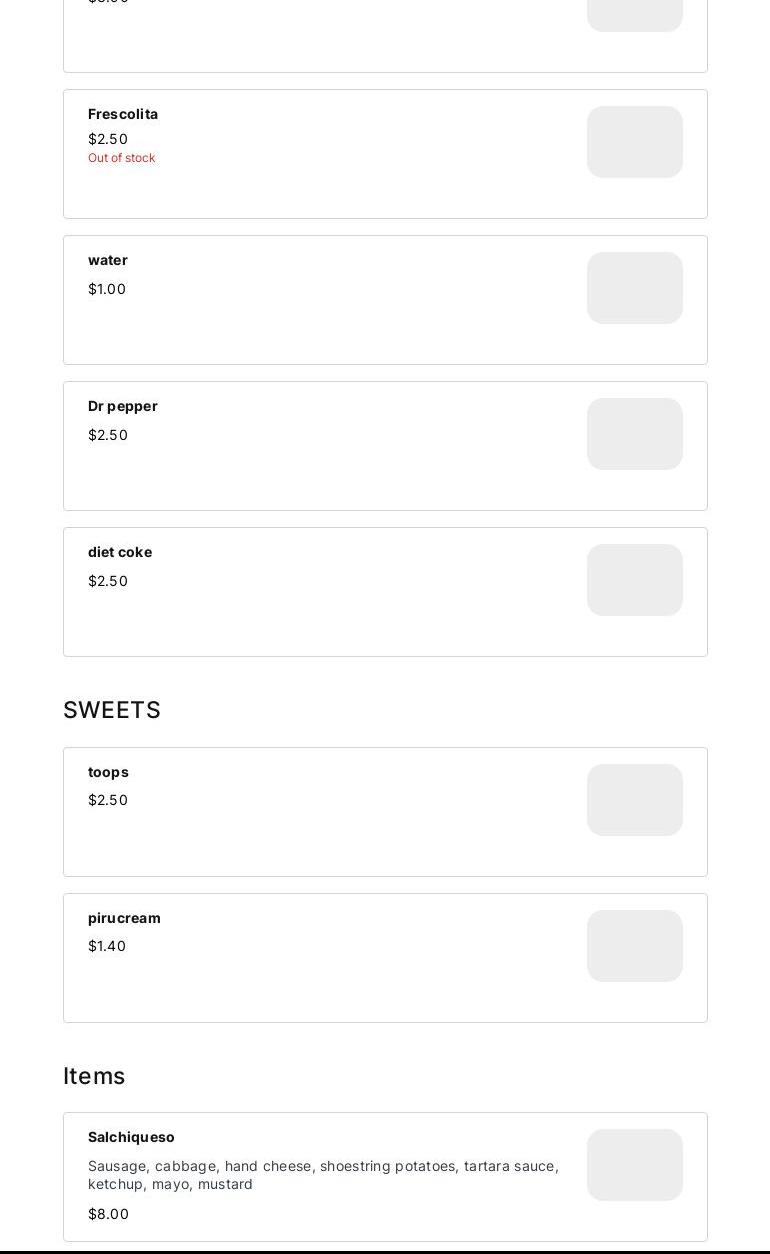Open the water menu item title
The image size is (770, 1254).
pos(108,260)
